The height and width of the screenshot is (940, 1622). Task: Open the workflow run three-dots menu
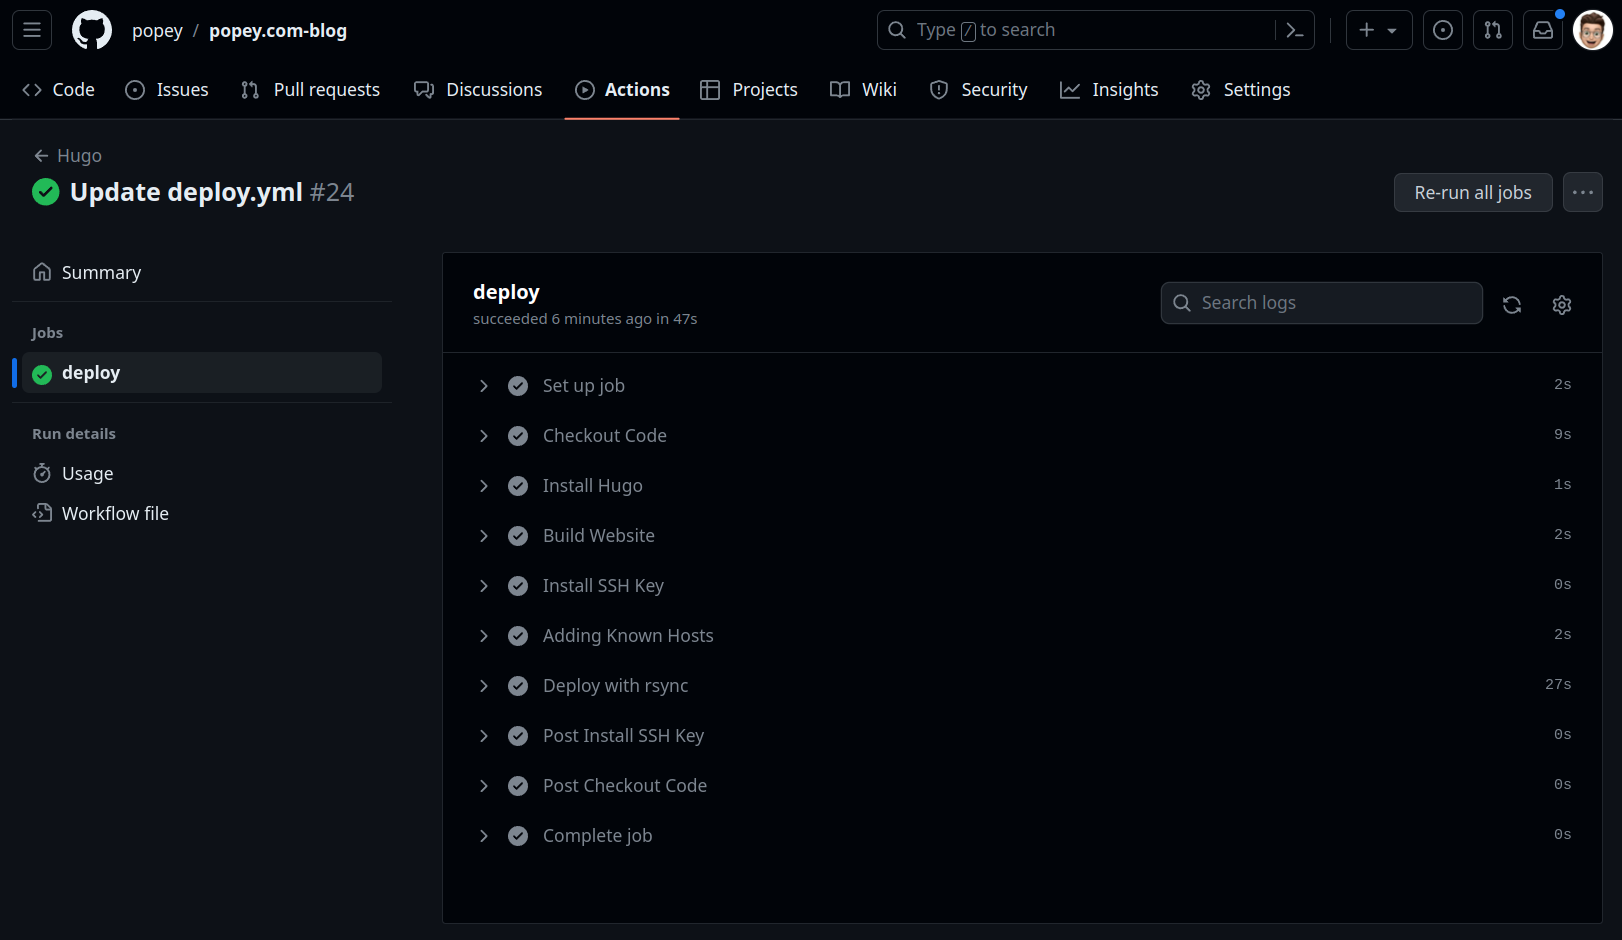[x=1582, y=193]
